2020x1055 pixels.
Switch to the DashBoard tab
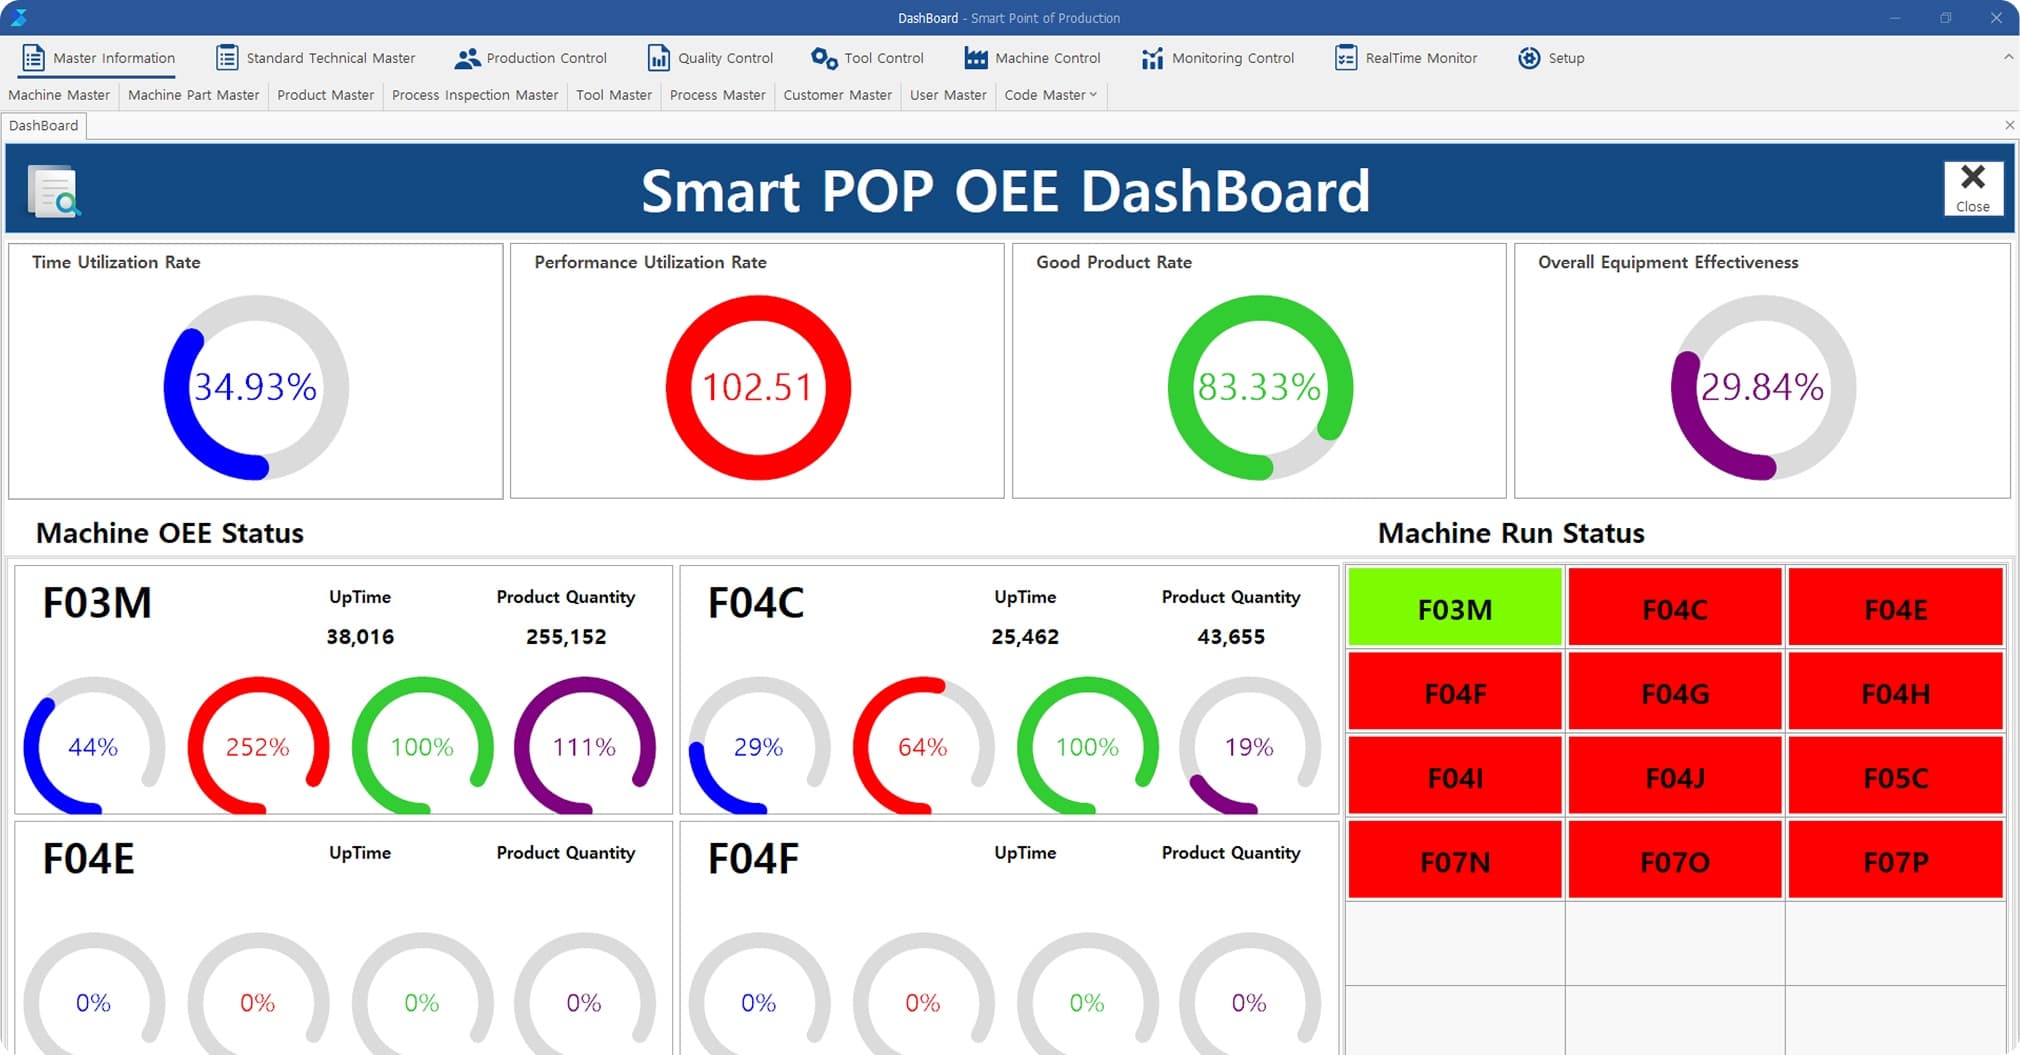(43, 125)
